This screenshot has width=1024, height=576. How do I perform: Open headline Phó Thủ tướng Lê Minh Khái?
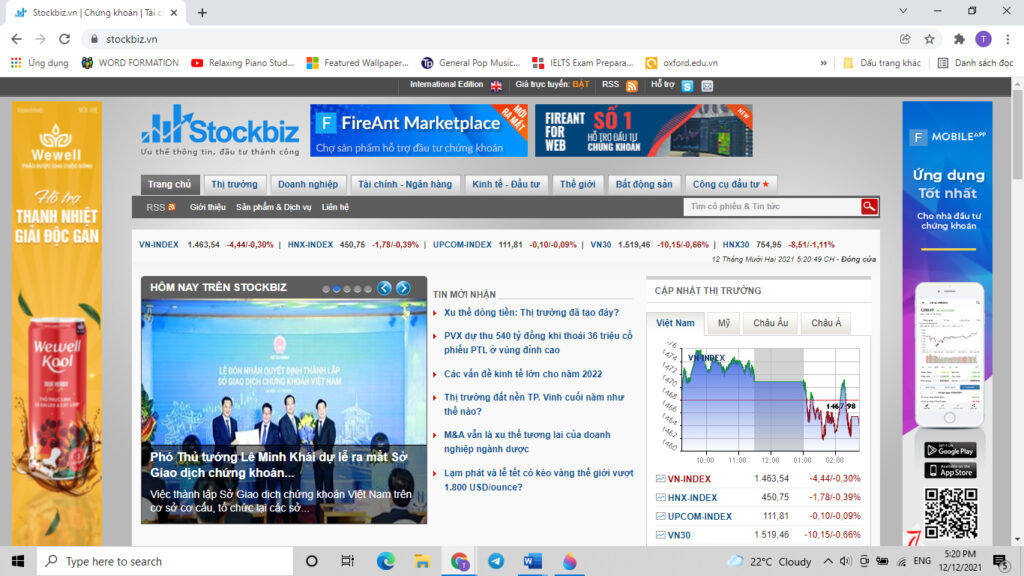tap(279, 465)
